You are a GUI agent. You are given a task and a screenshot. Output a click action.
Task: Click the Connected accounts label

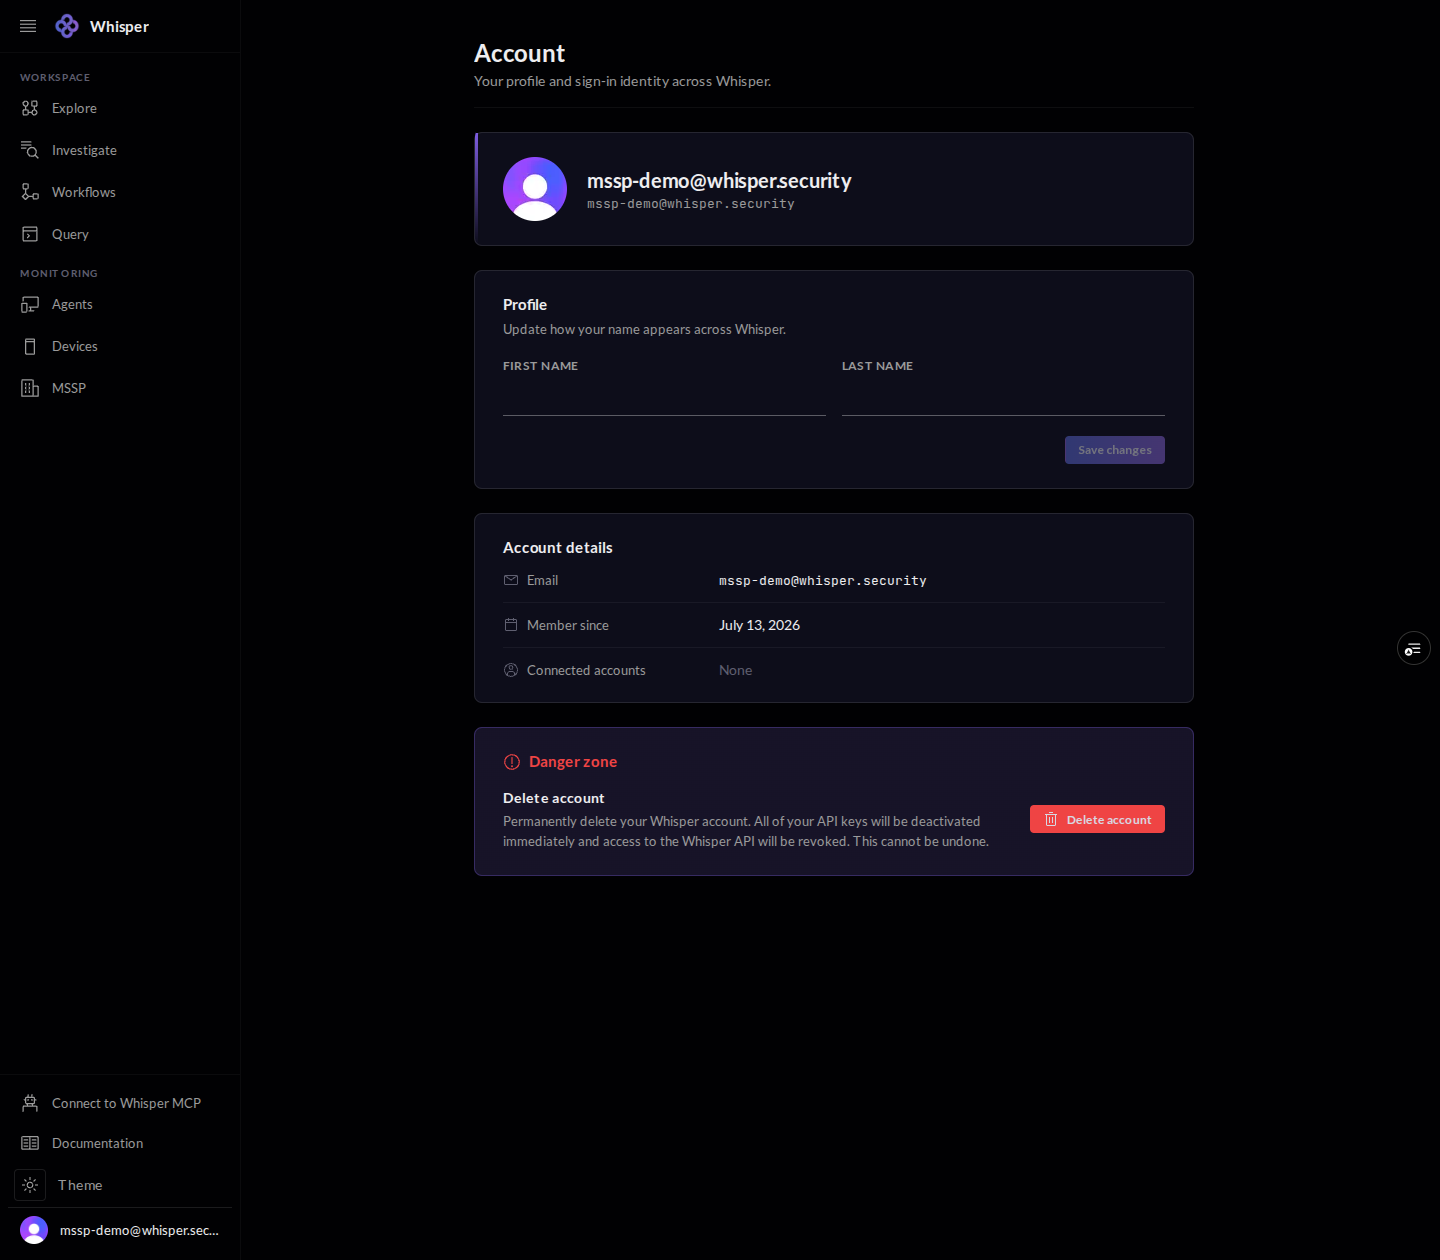[x=586, y=670]
